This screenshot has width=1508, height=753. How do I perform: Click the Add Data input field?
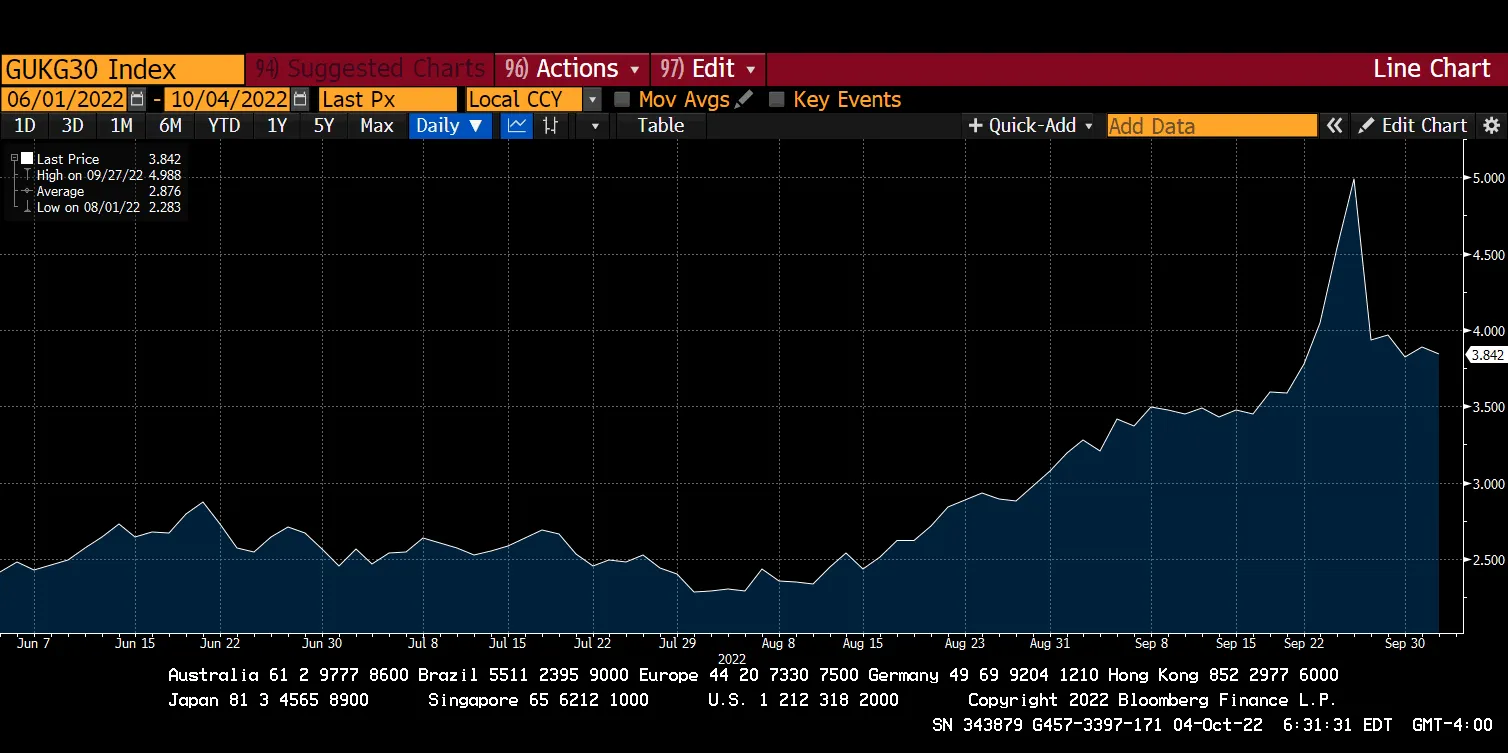click(1211, 126)
